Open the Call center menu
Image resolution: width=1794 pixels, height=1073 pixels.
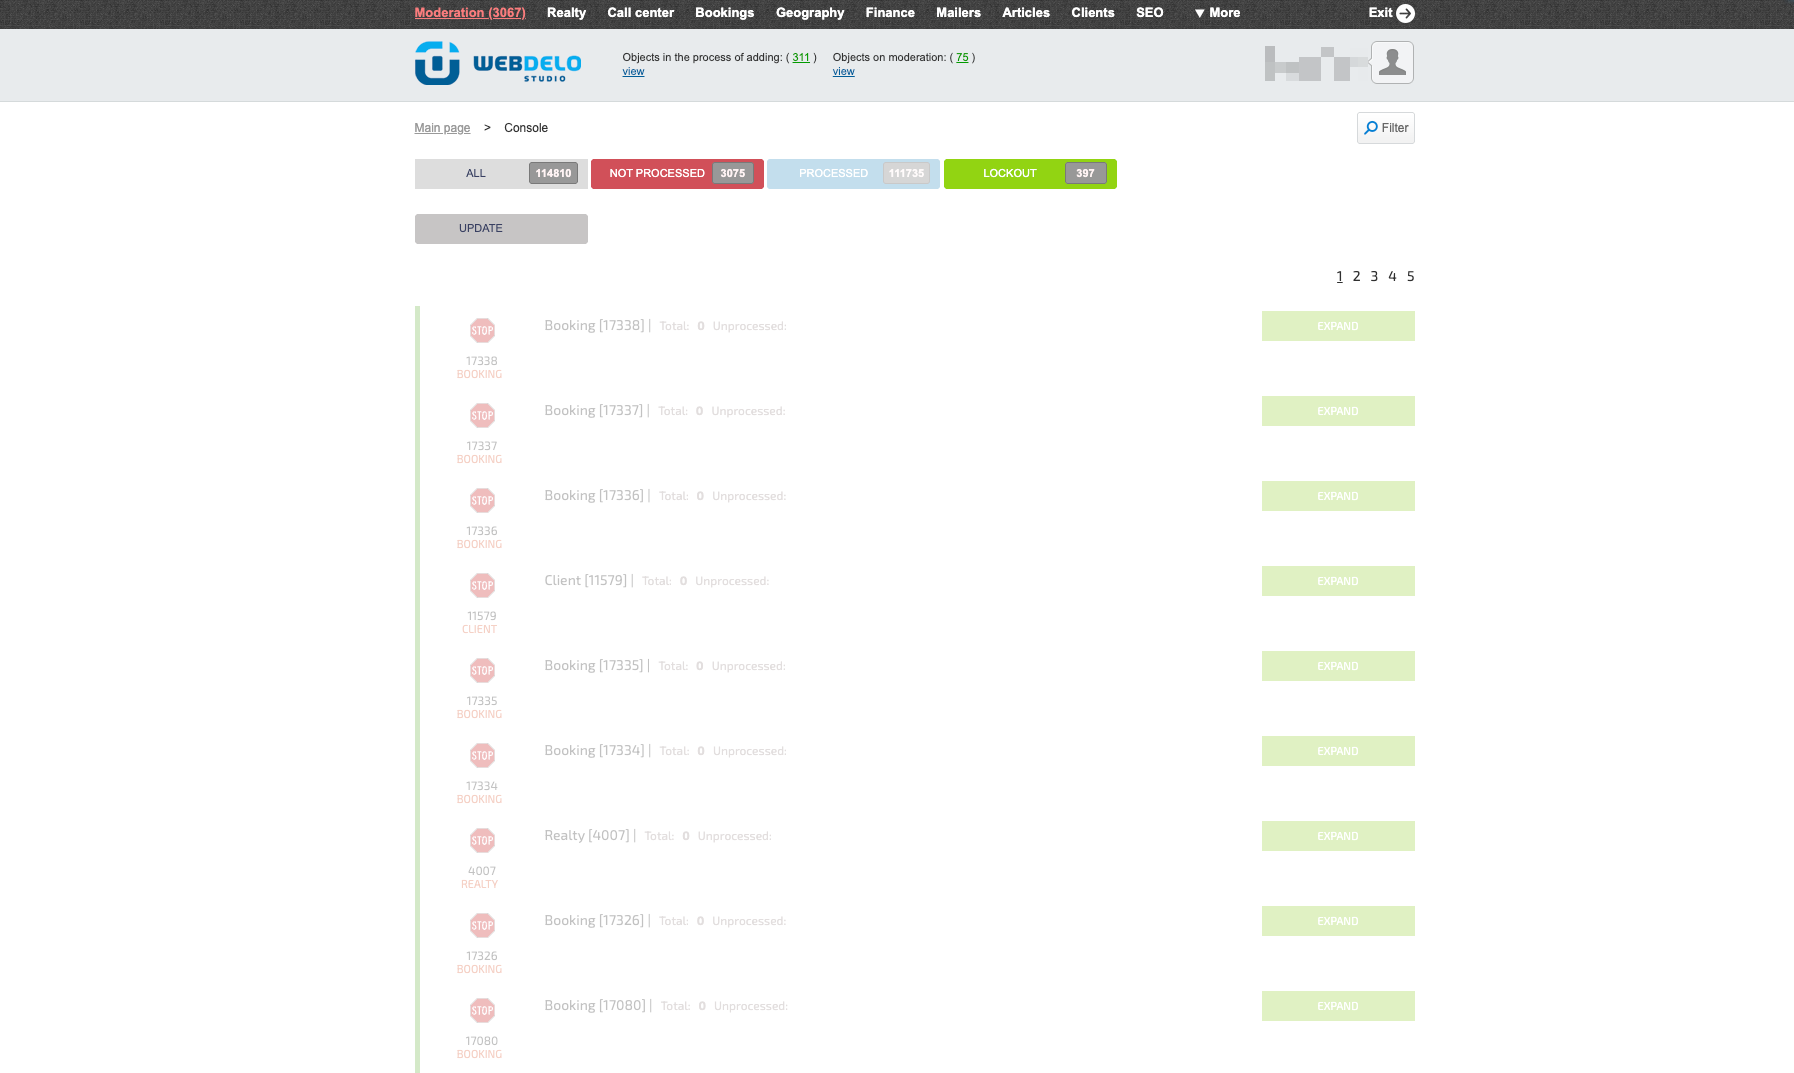(640, 13)
